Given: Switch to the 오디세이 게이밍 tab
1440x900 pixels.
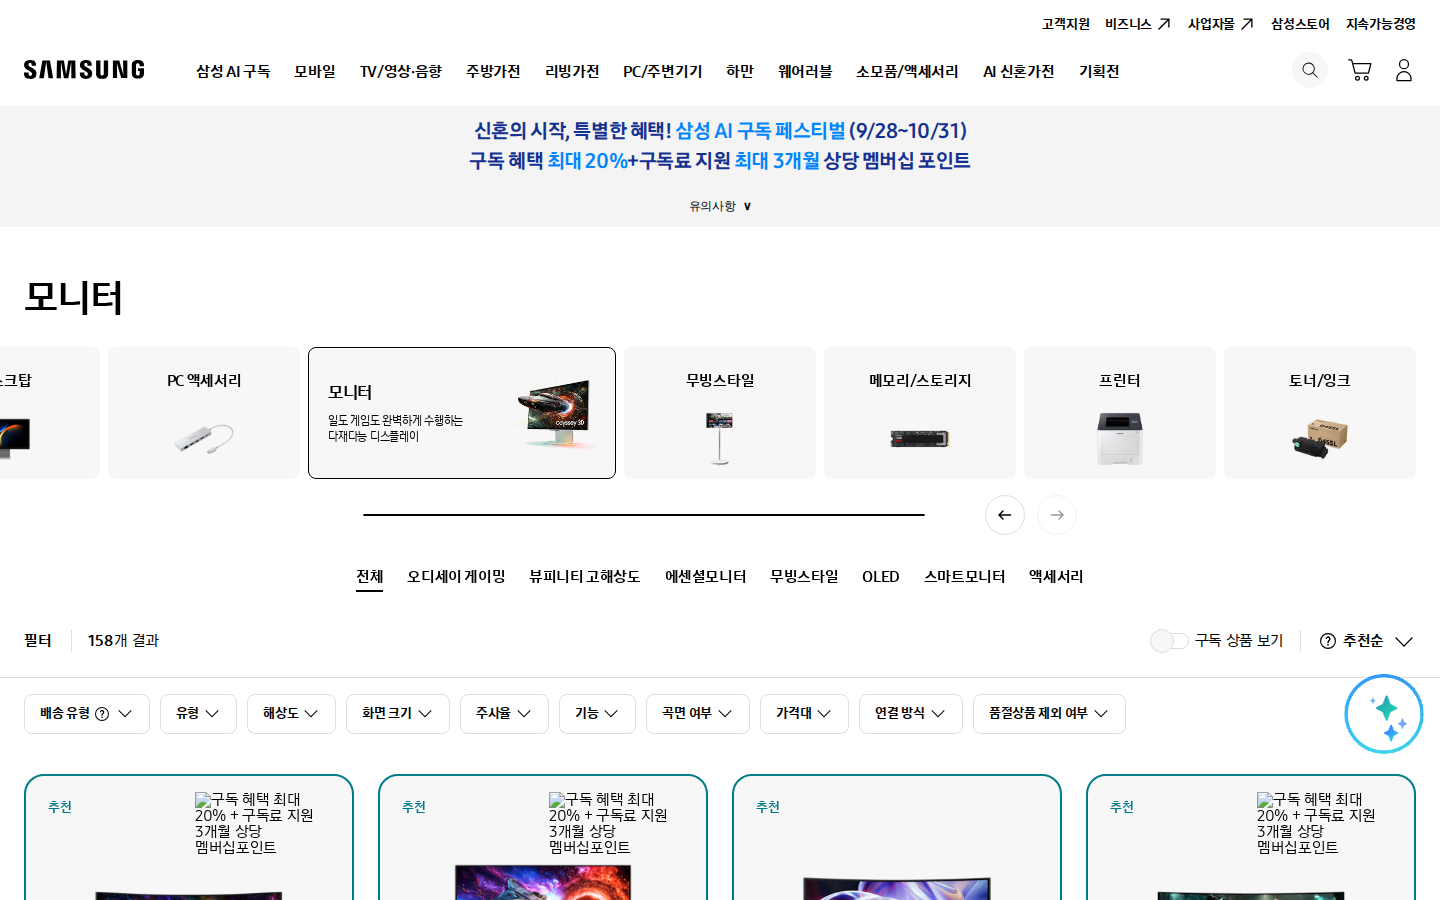Looking at the screenshot, I should pos(456,577).
